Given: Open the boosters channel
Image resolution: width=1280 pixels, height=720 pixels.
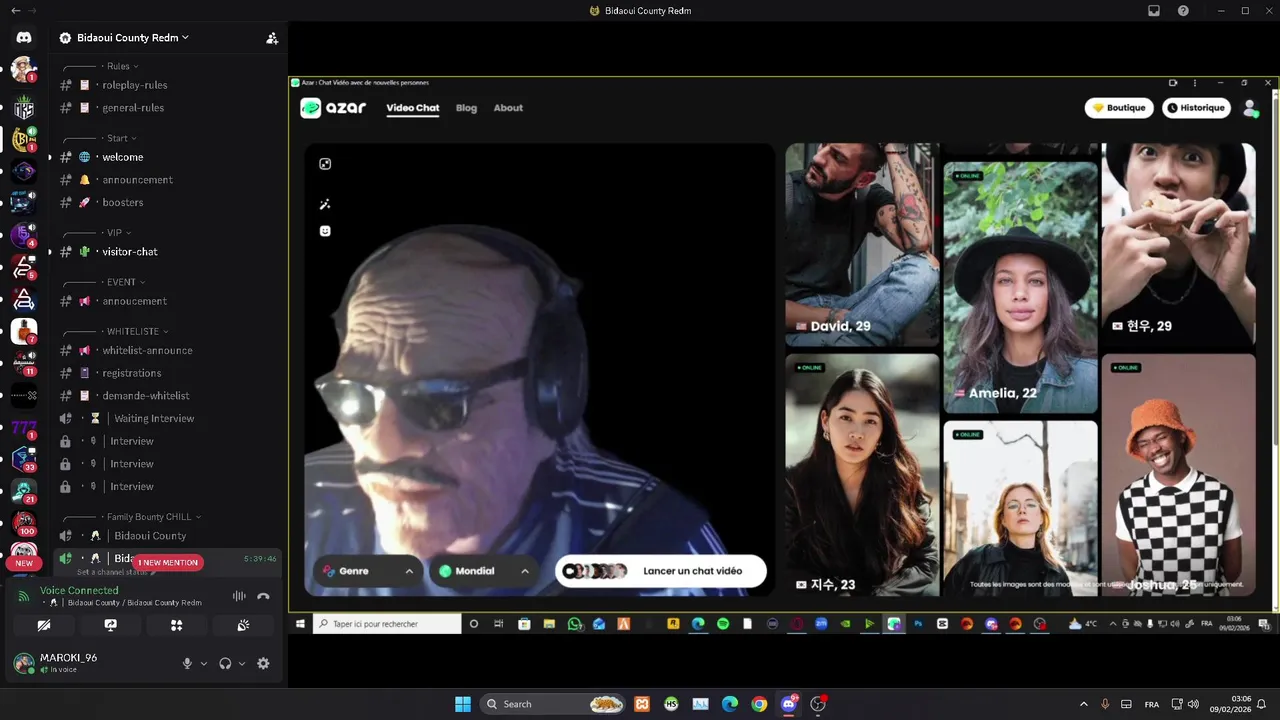Looking at the screenshot, I should click(167, 202).
